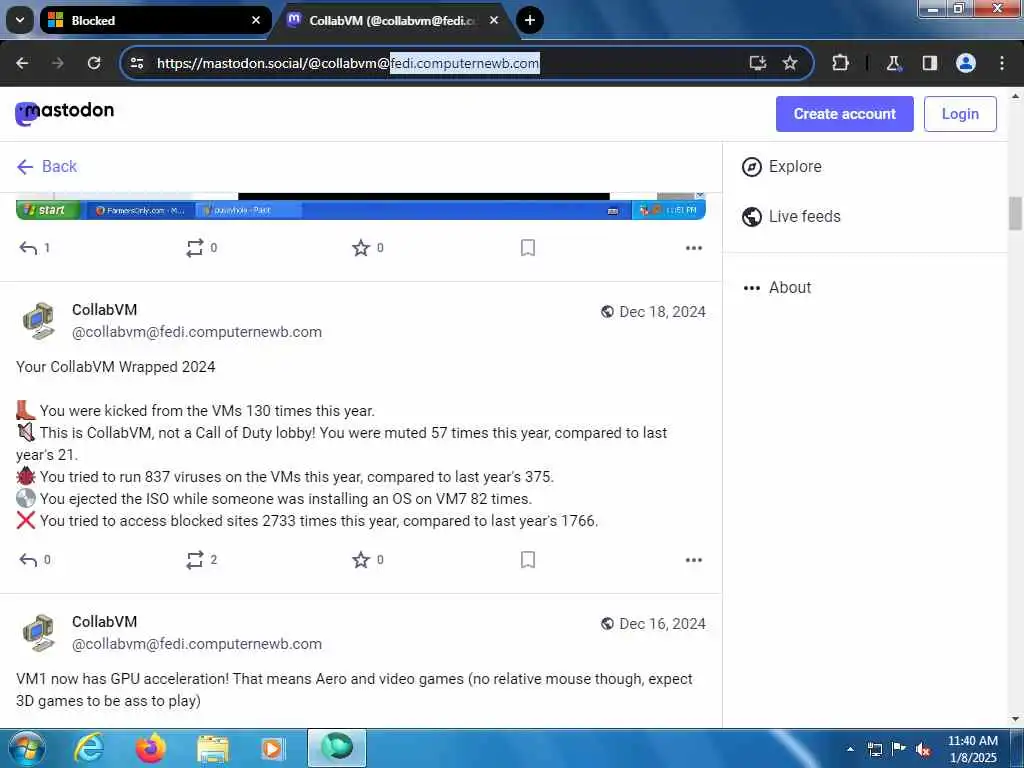Switch to the CollabVM Mastodon tab
Viewport: 1024px width, 768px height.
[396, 20]
